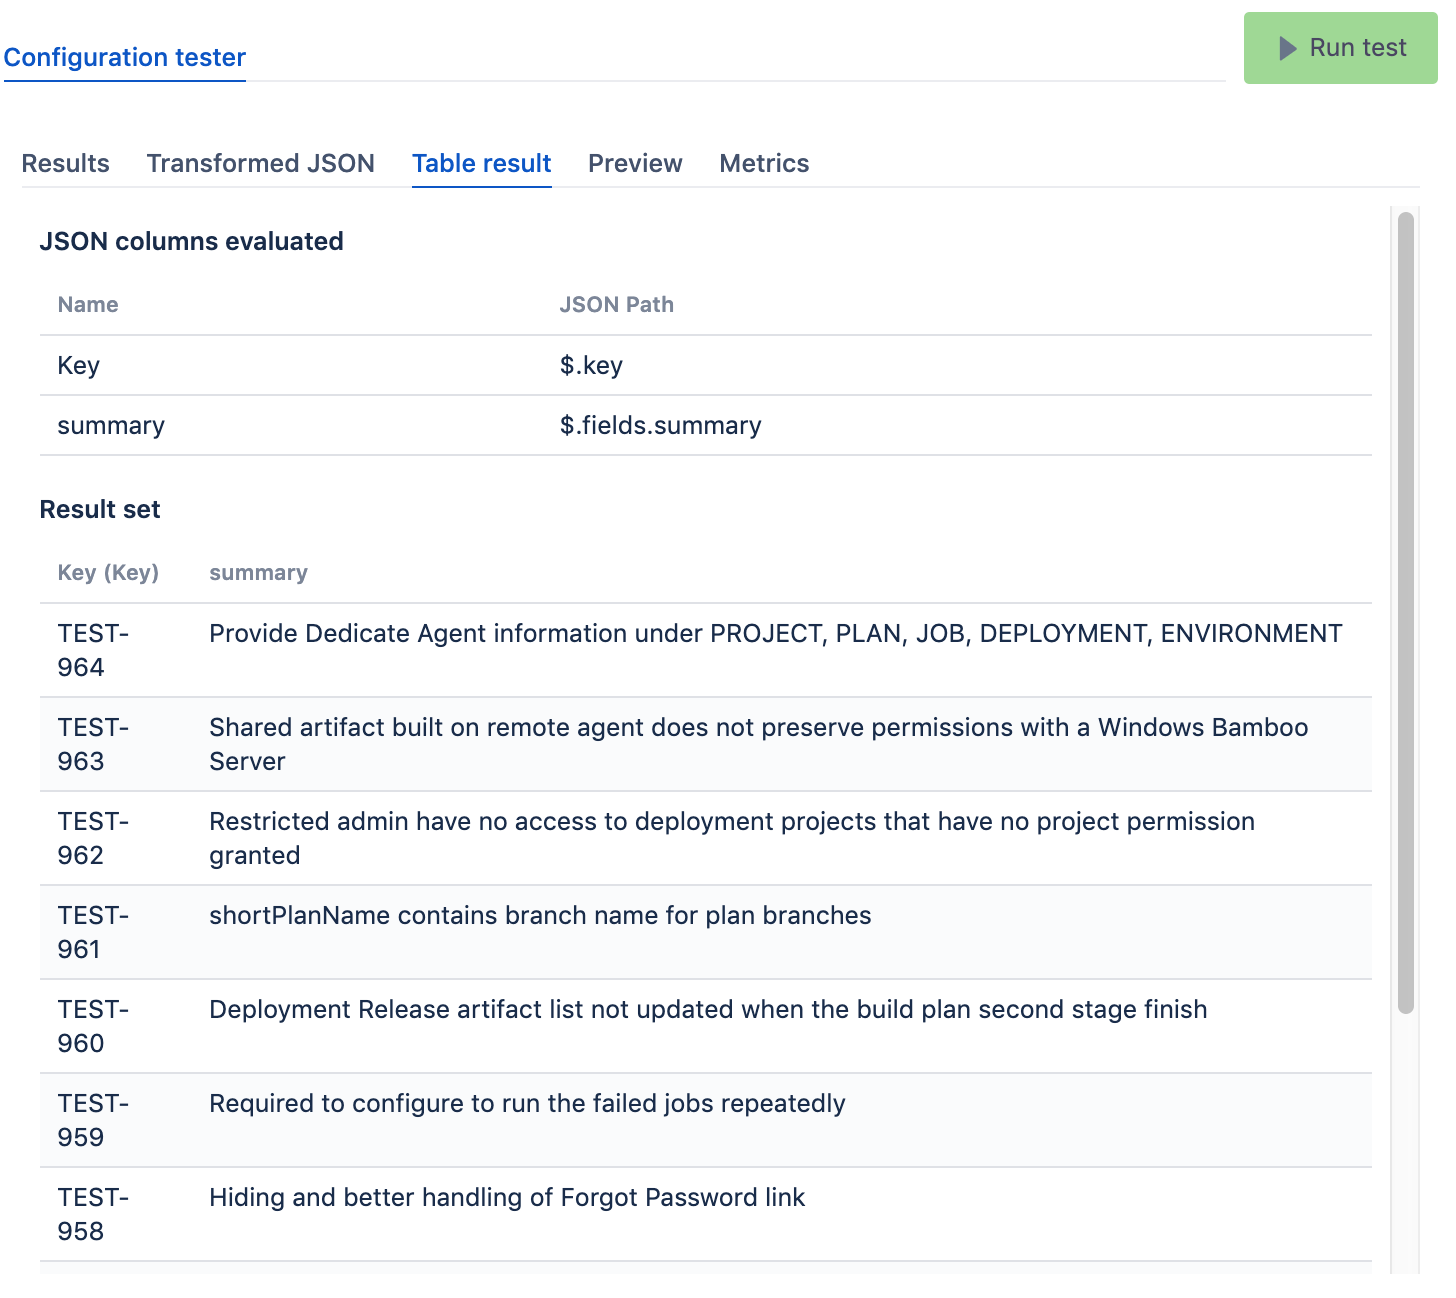Switch to the Results tab
The width and height of the screenshot is (1456, 1298).
point(66,163)
